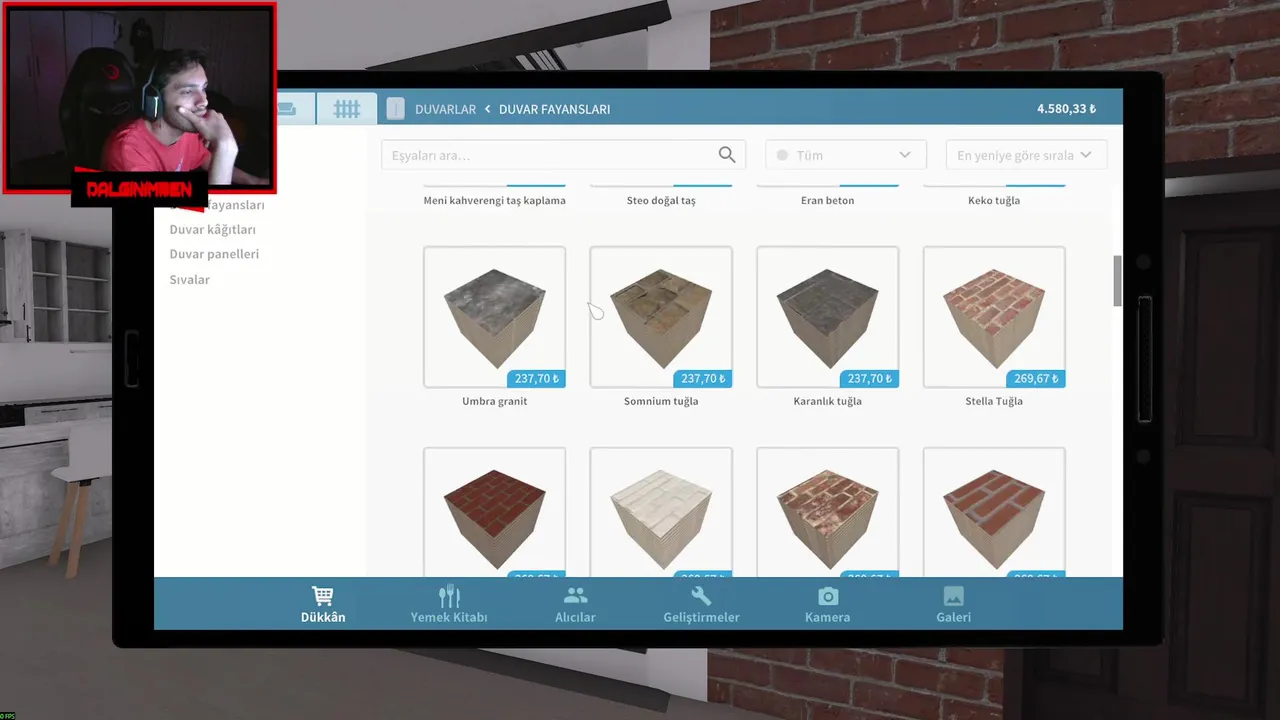Click the Keko tuğla label
Viewport: 1280px width, 720px height.
[994, 200]
